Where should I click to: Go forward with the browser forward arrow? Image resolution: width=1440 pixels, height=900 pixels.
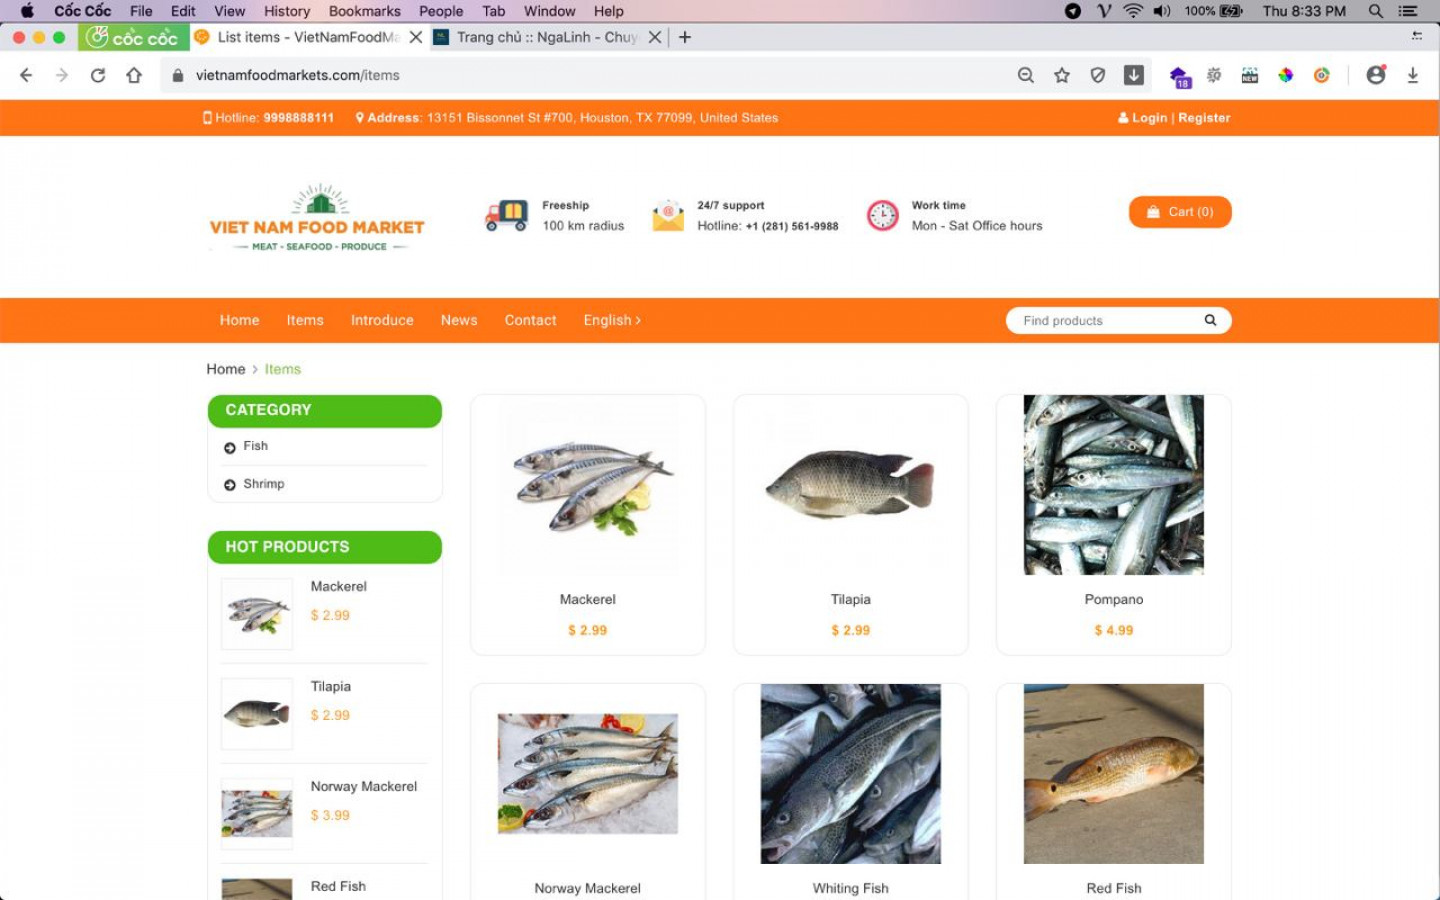[x=62, y=75]
